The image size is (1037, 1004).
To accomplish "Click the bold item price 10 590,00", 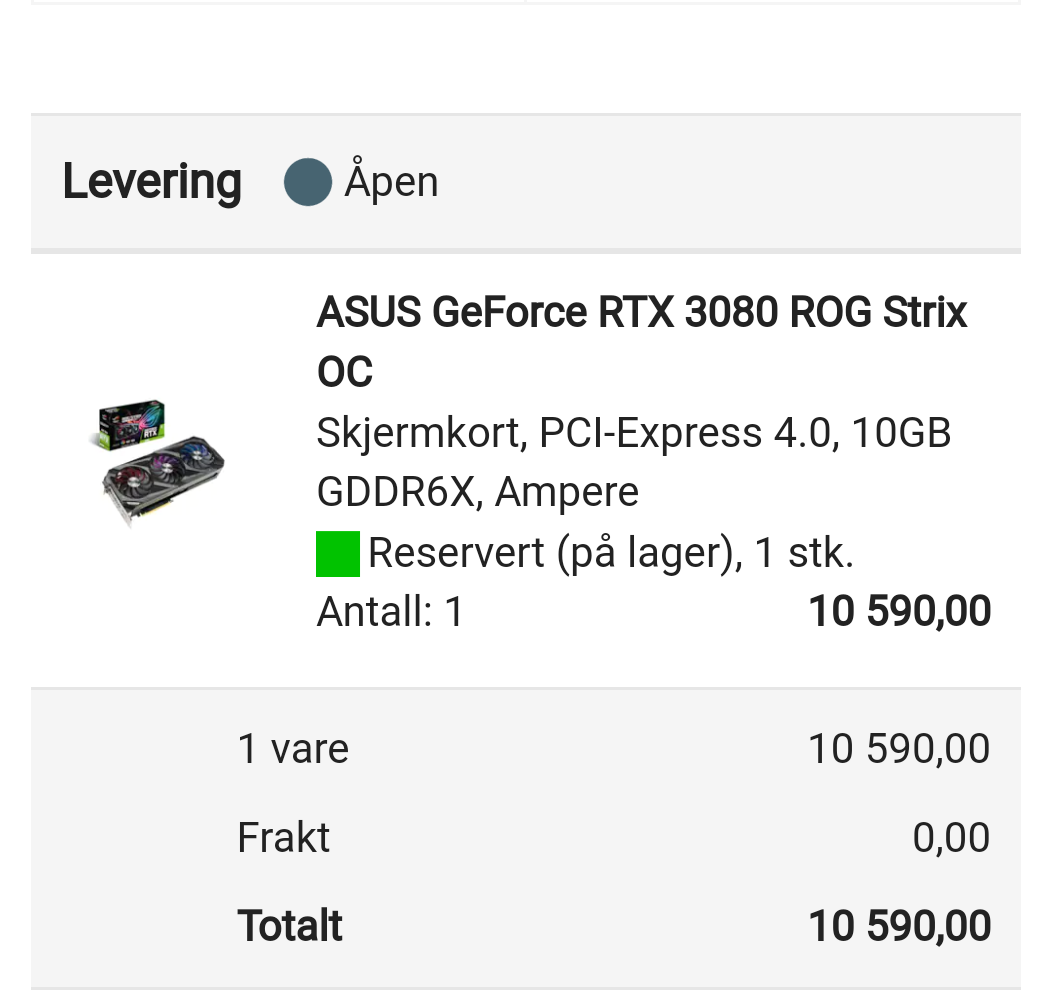I will [899, 611].
